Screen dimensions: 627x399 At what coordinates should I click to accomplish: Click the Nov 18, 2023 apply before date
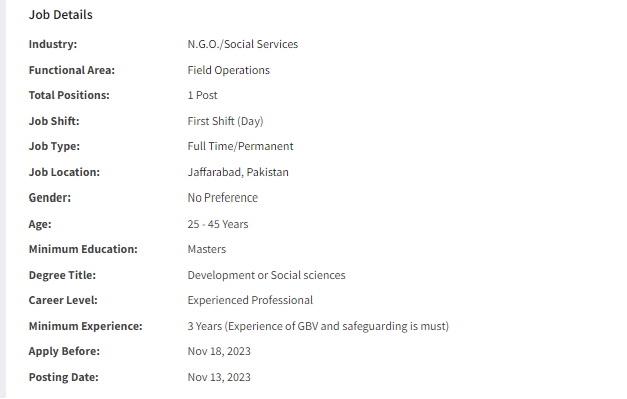pyautogui.click(x=219, y=351)
